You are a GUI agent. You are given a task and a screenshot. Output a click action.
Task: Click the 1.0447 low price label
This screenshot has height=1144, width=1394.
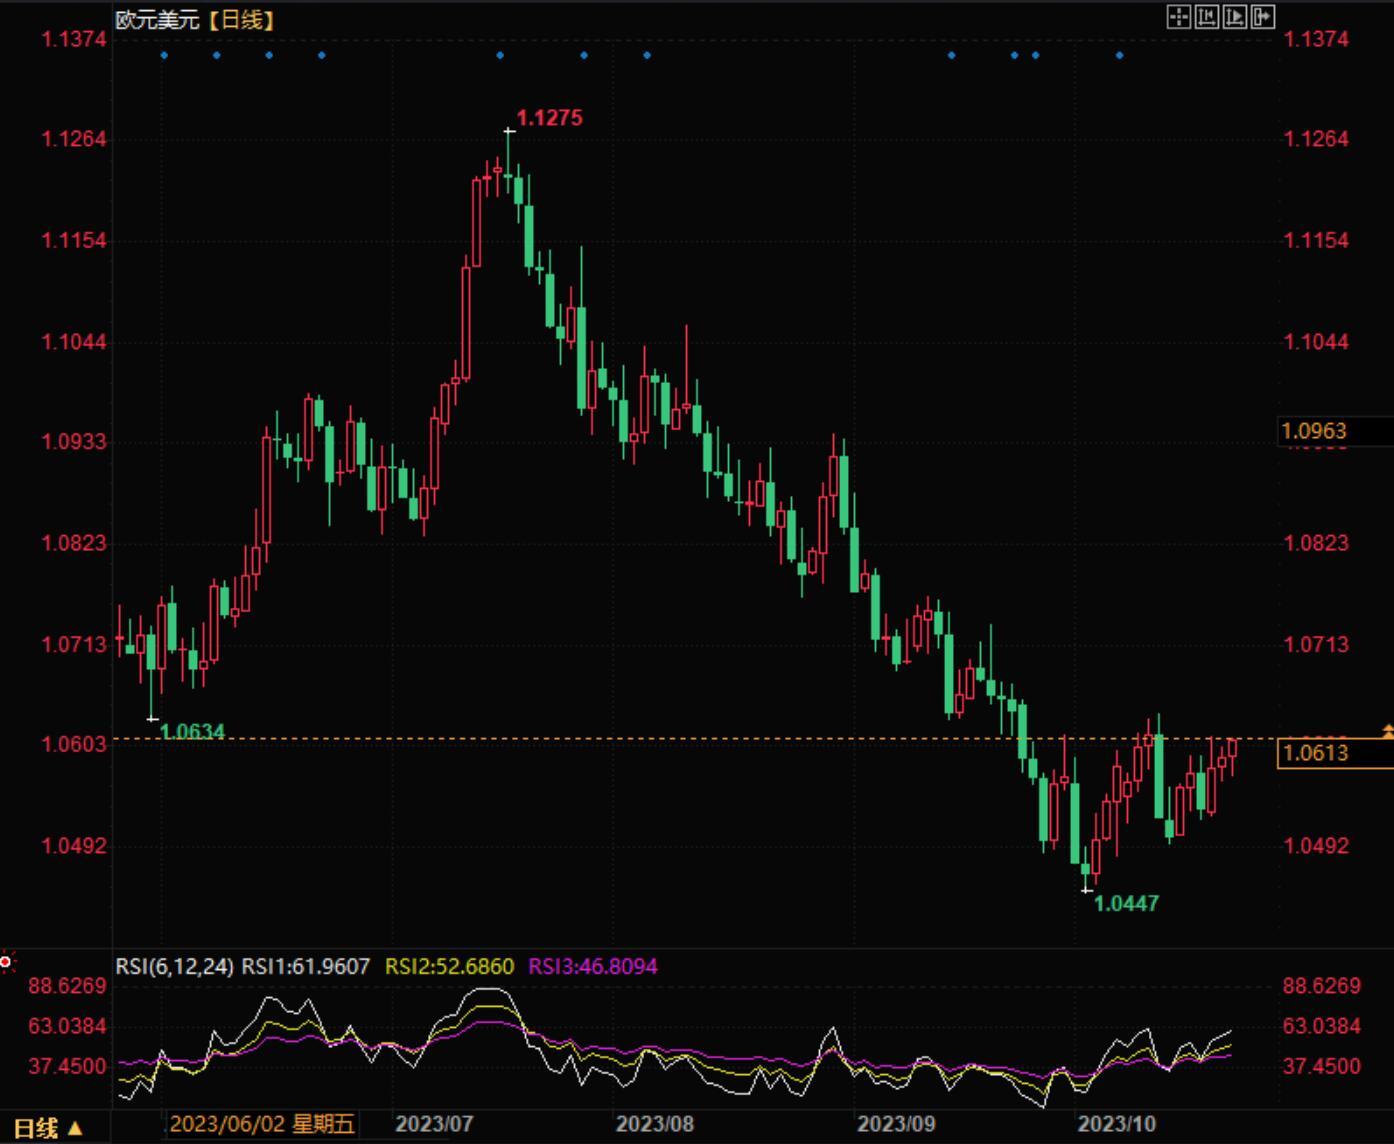point(1126,904)
